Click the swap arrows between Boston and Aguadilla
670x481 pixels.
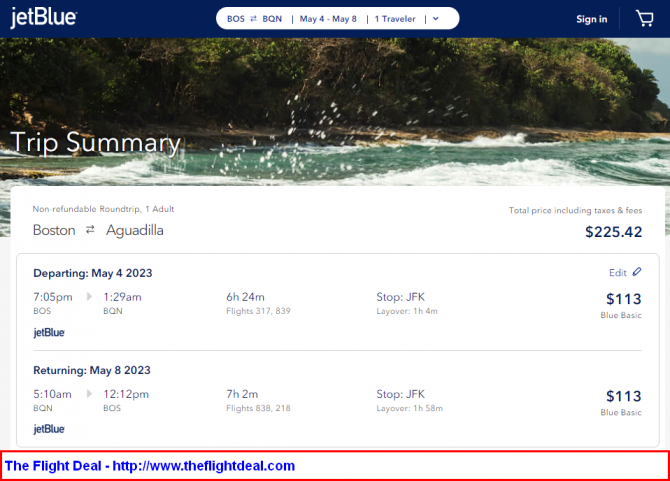tap(90, 230)
